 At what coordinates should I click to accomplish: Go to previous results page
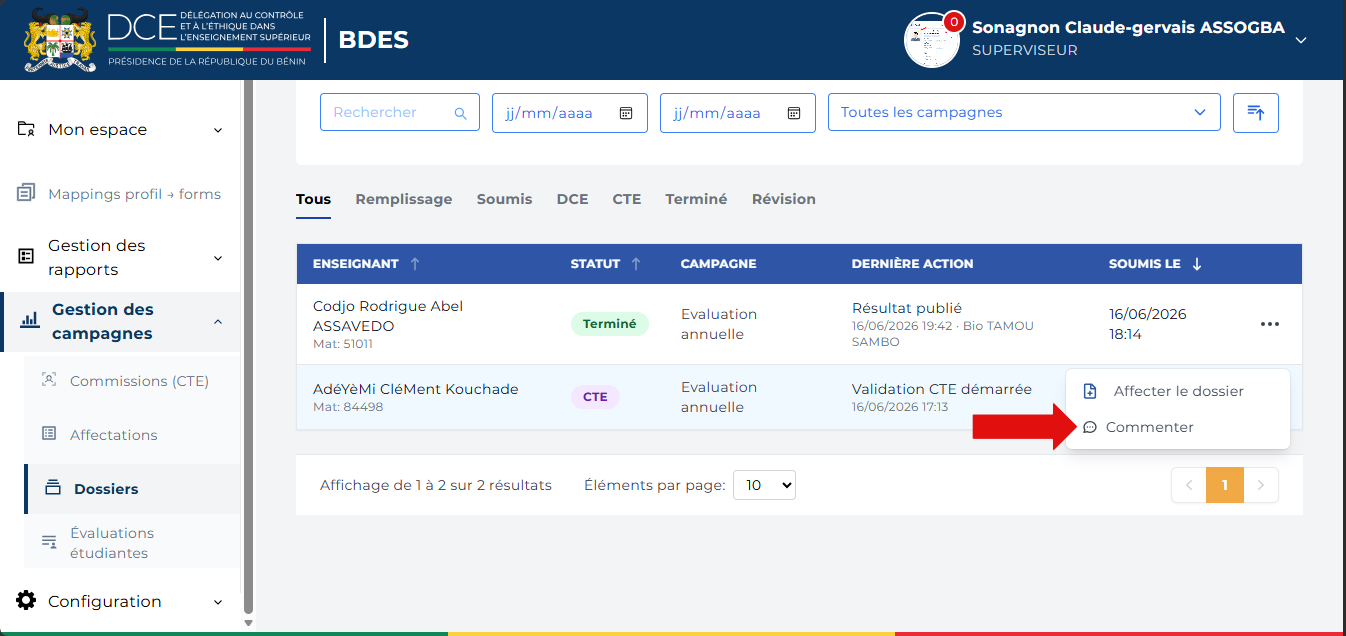coord(1189,485)
